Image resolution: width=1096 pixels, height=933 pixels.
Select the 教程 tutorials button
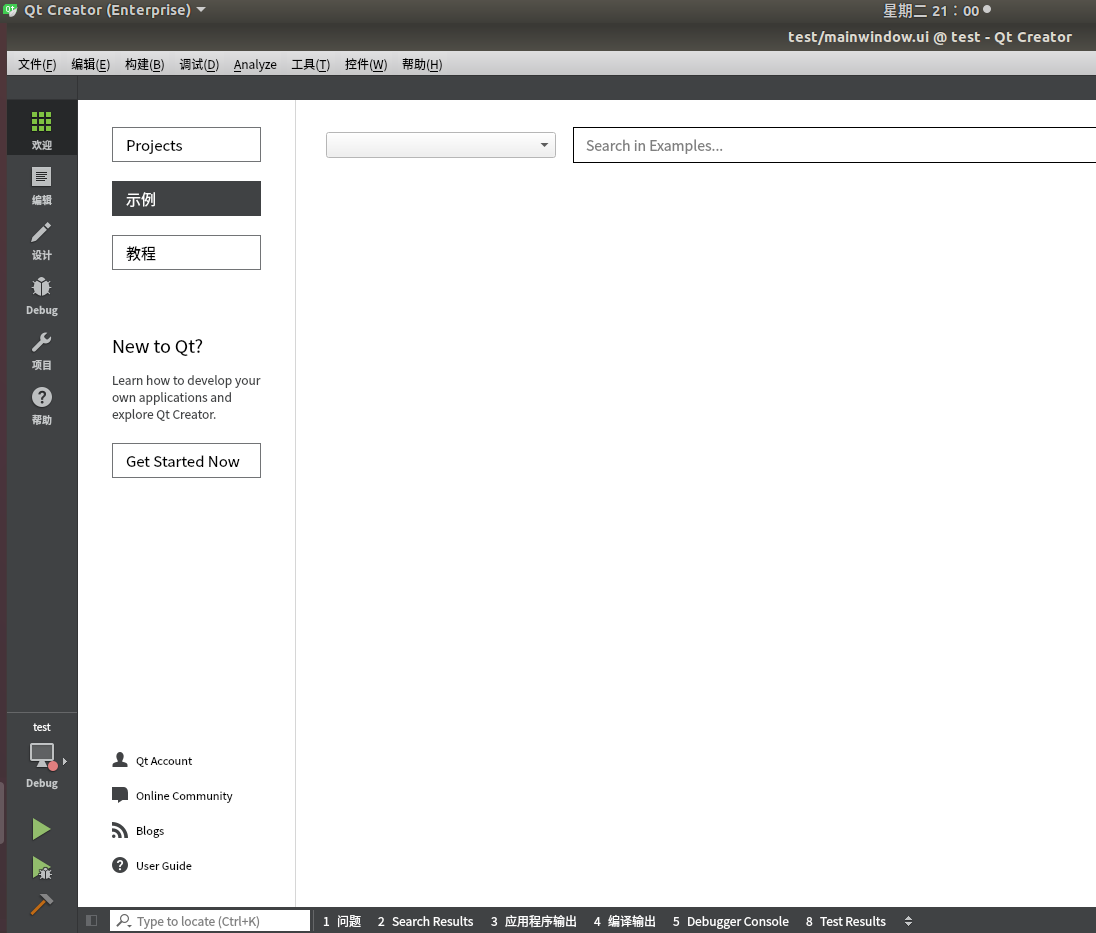[x=186, y=252]
